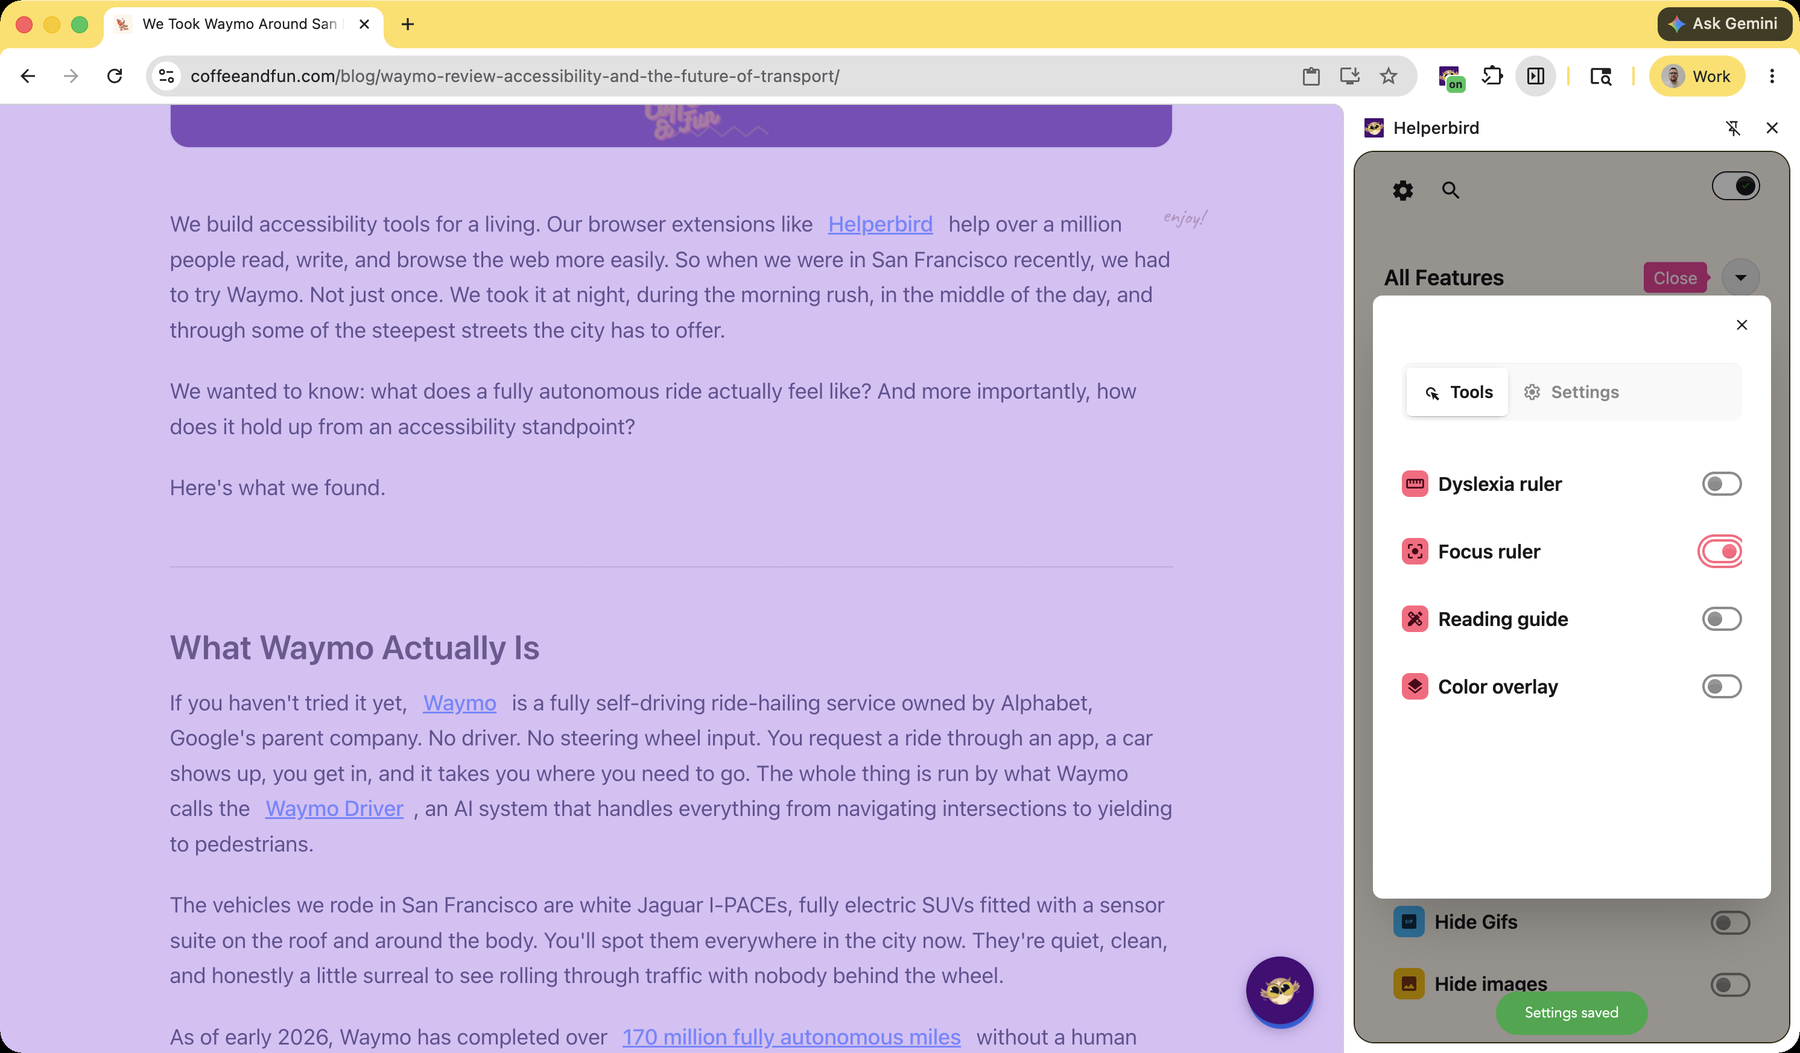Click the Reading guide label
1800x1053 pixels.
[x=1503, y=619]
